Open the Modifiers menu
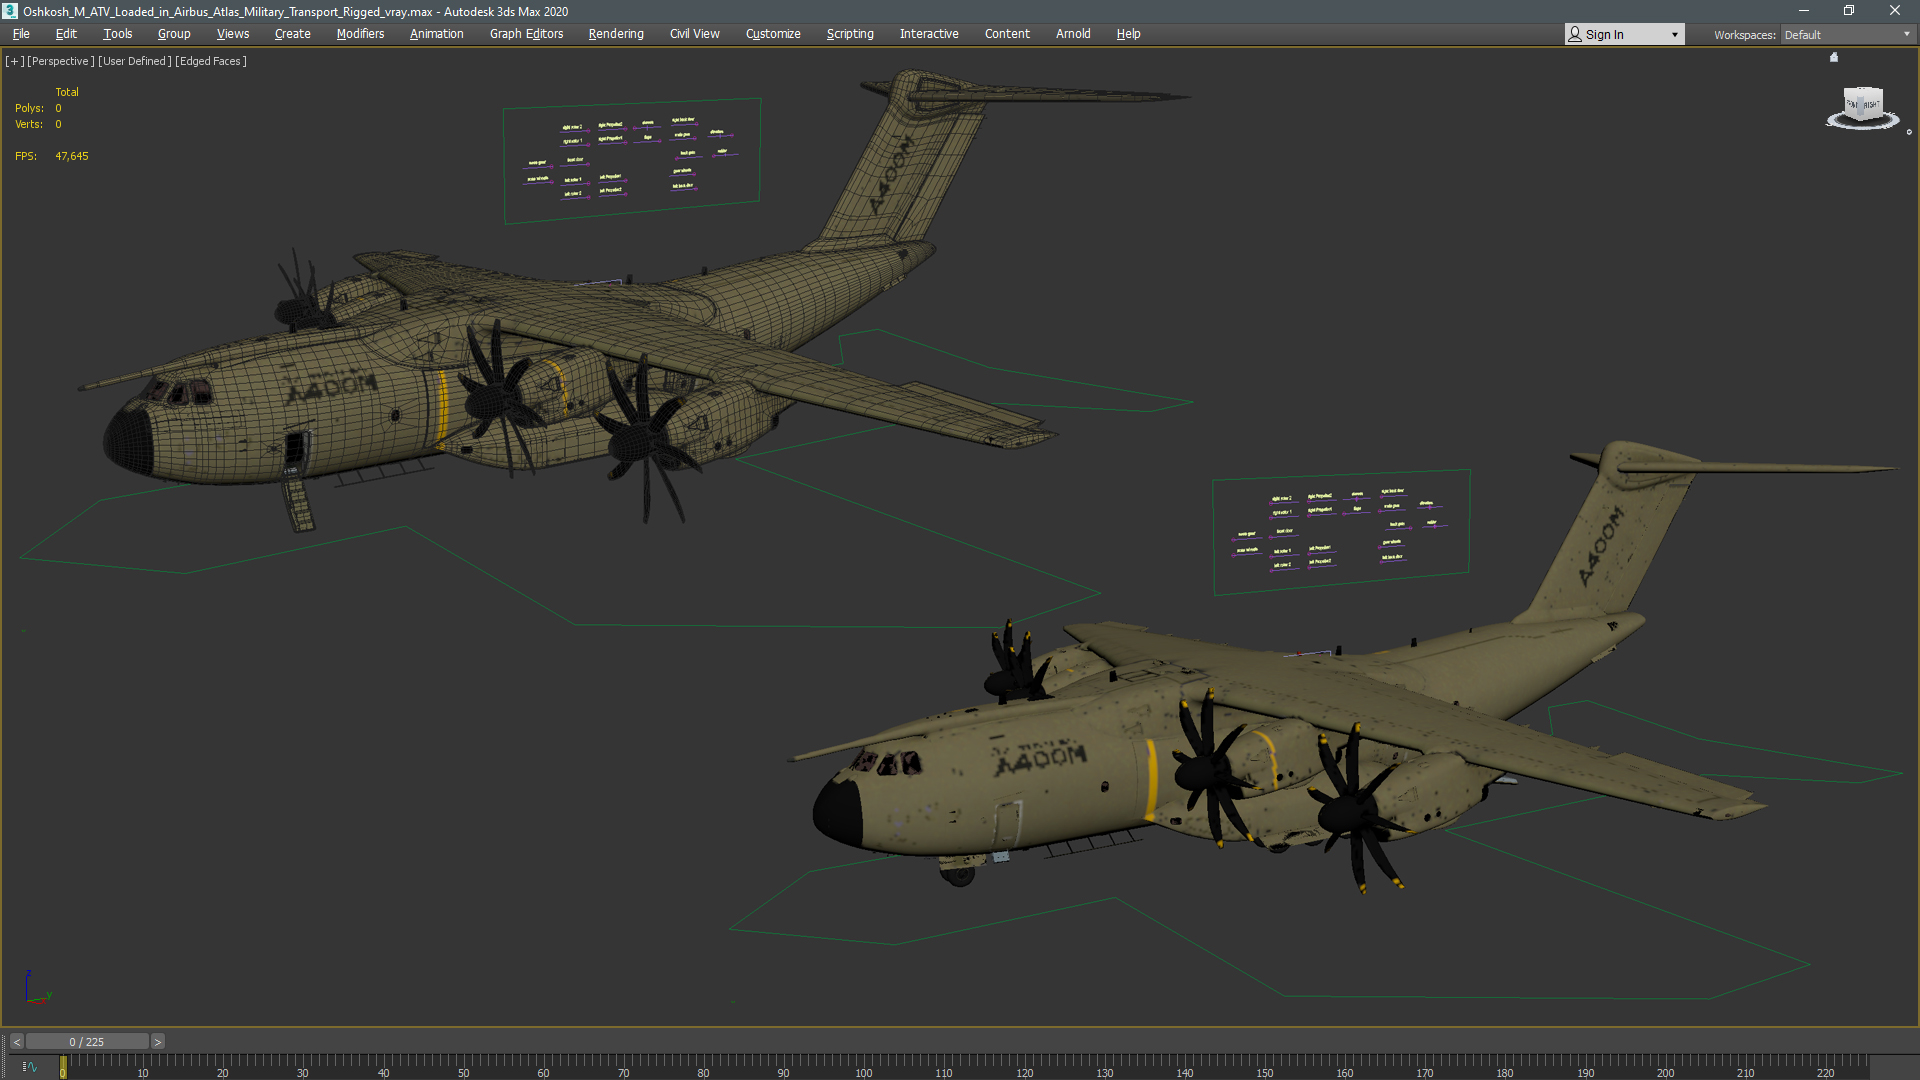1920x1080 pixels. (360, 34)
